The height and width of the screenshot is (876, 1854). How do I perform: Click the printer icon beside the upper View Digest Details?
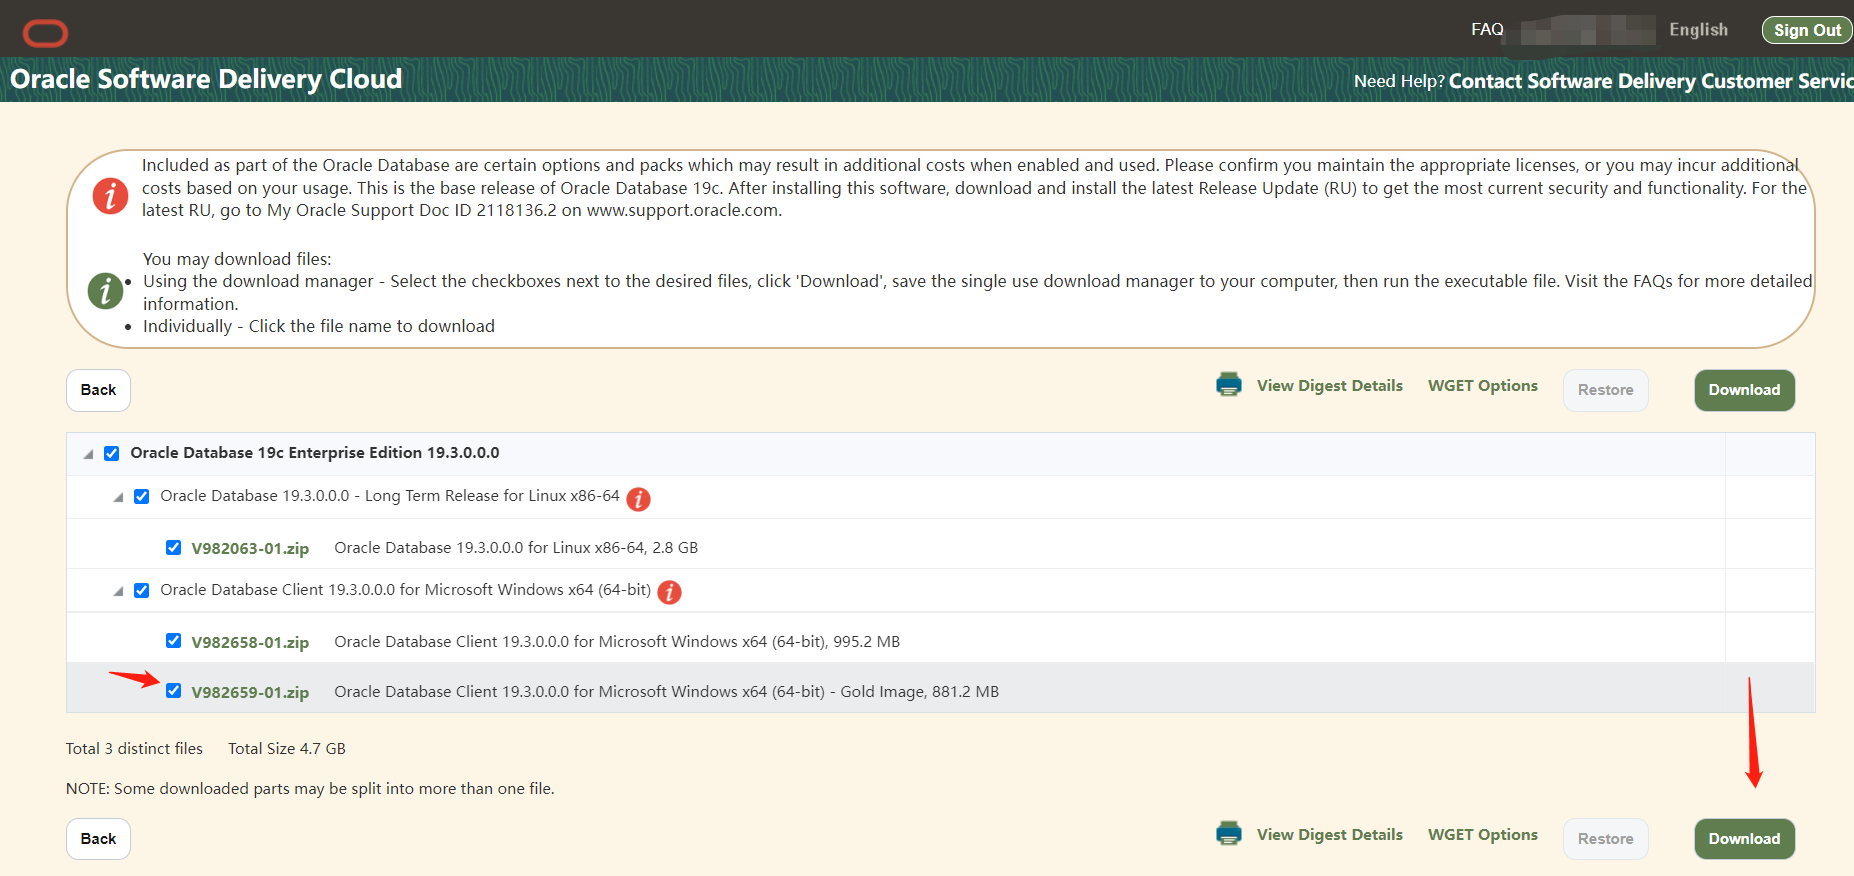pyautogui.click(x=1229, y=385)
